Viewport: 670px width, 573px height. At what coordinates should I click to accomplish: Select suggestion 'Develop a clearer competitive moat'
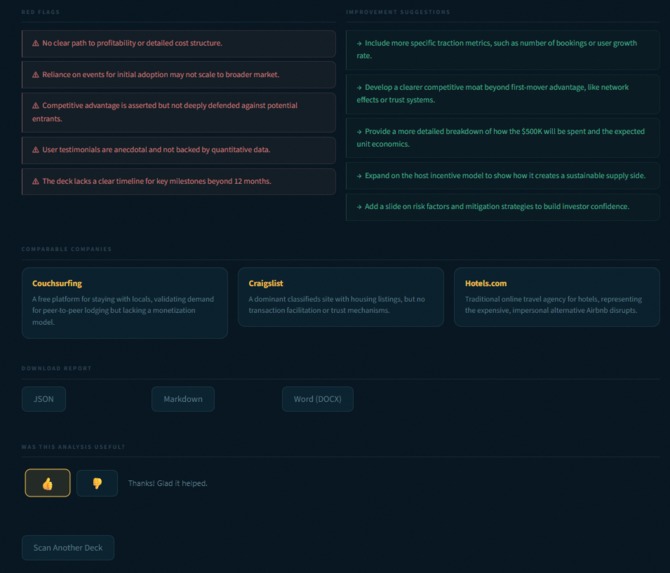click(493, 93)
